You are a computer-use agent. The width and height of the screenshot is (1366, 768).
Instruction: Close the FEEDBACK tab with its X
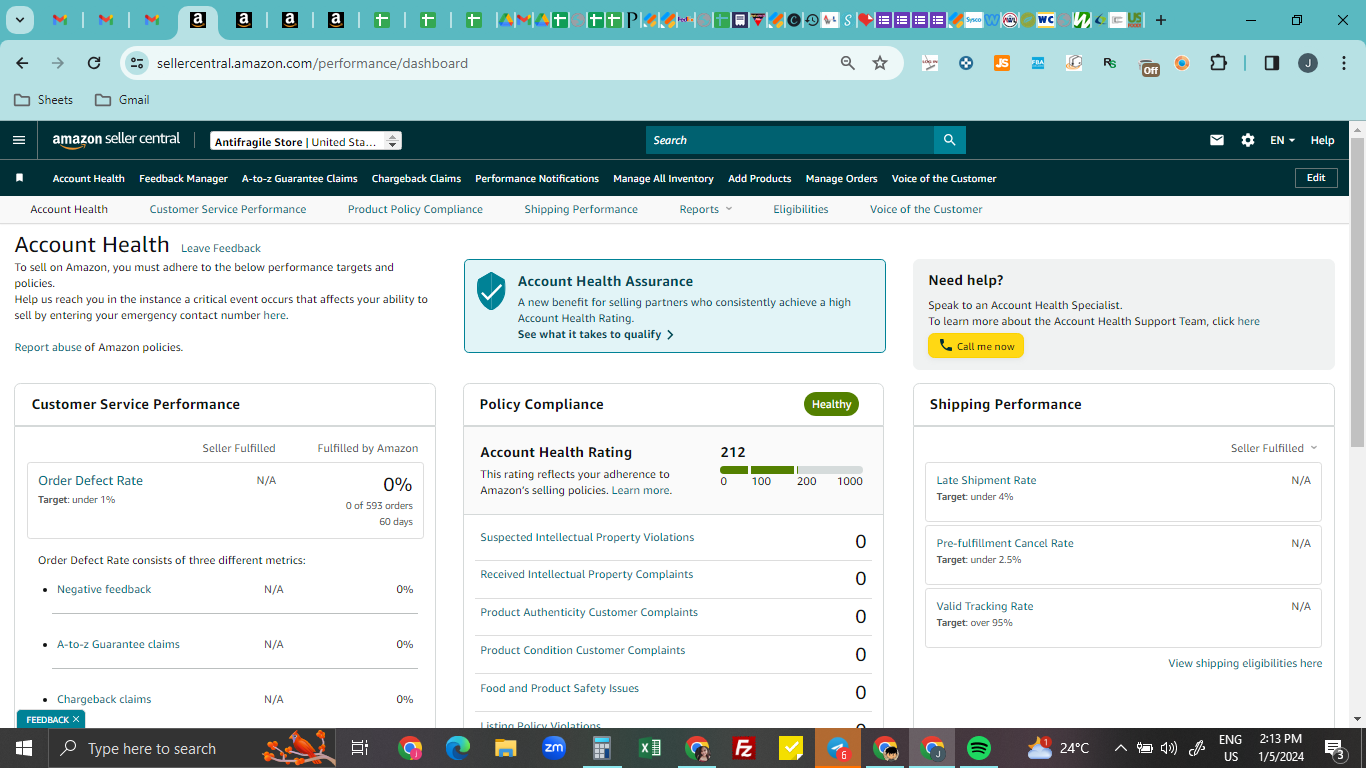[x=76, y=719]
